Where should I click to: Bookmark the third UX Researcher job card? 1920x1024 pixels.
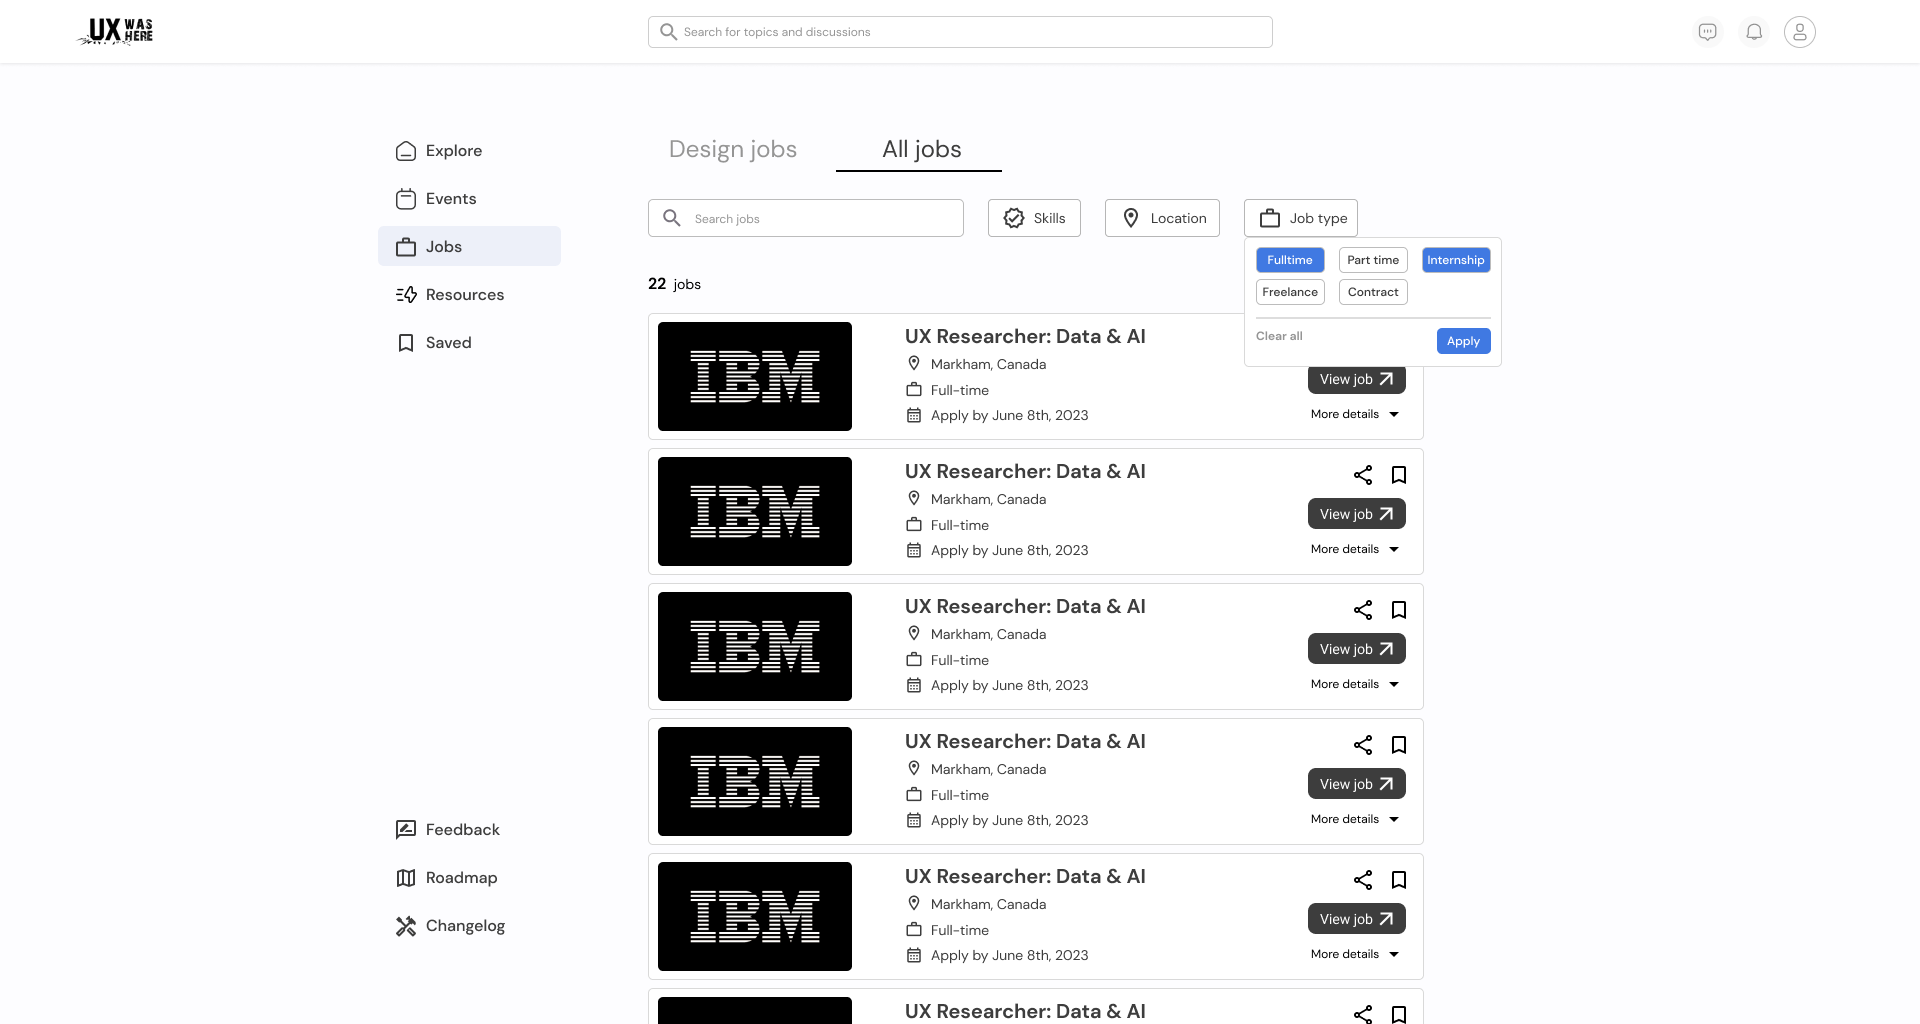[x=1399, y=610]
